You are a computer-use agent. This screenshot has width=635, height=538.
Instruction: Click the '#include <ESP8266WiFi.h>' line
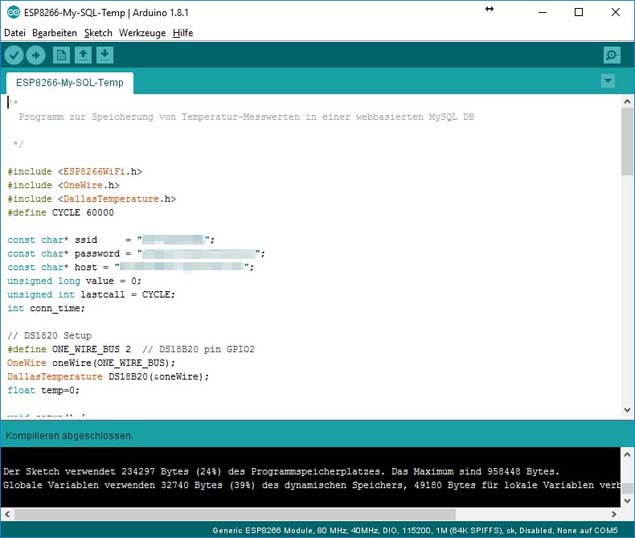(75, 172)
